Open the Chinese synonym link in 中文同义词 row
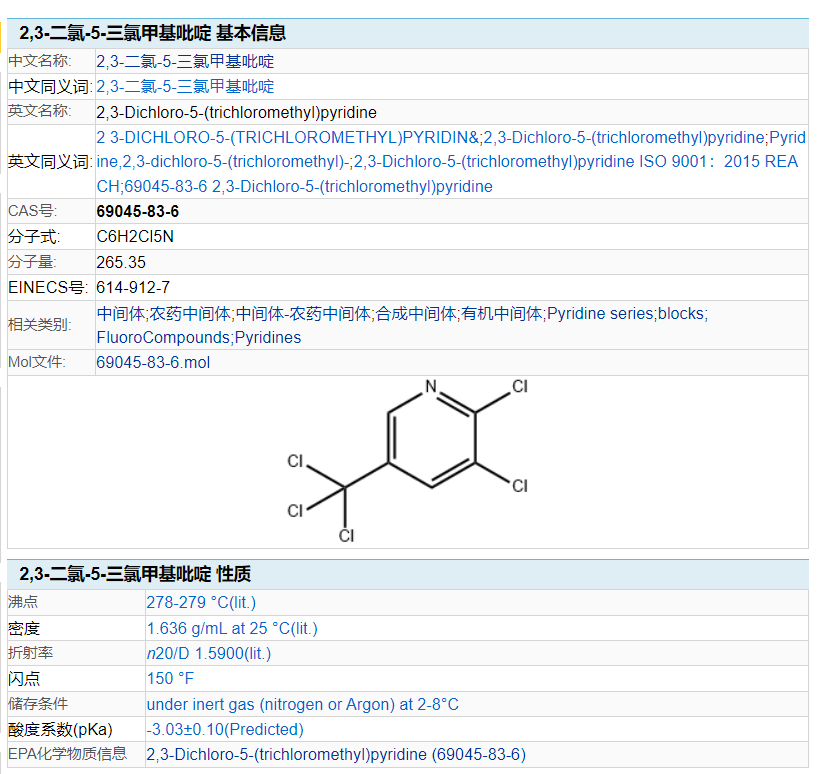The width and height of the screenshot is (818, 774). 185,87
